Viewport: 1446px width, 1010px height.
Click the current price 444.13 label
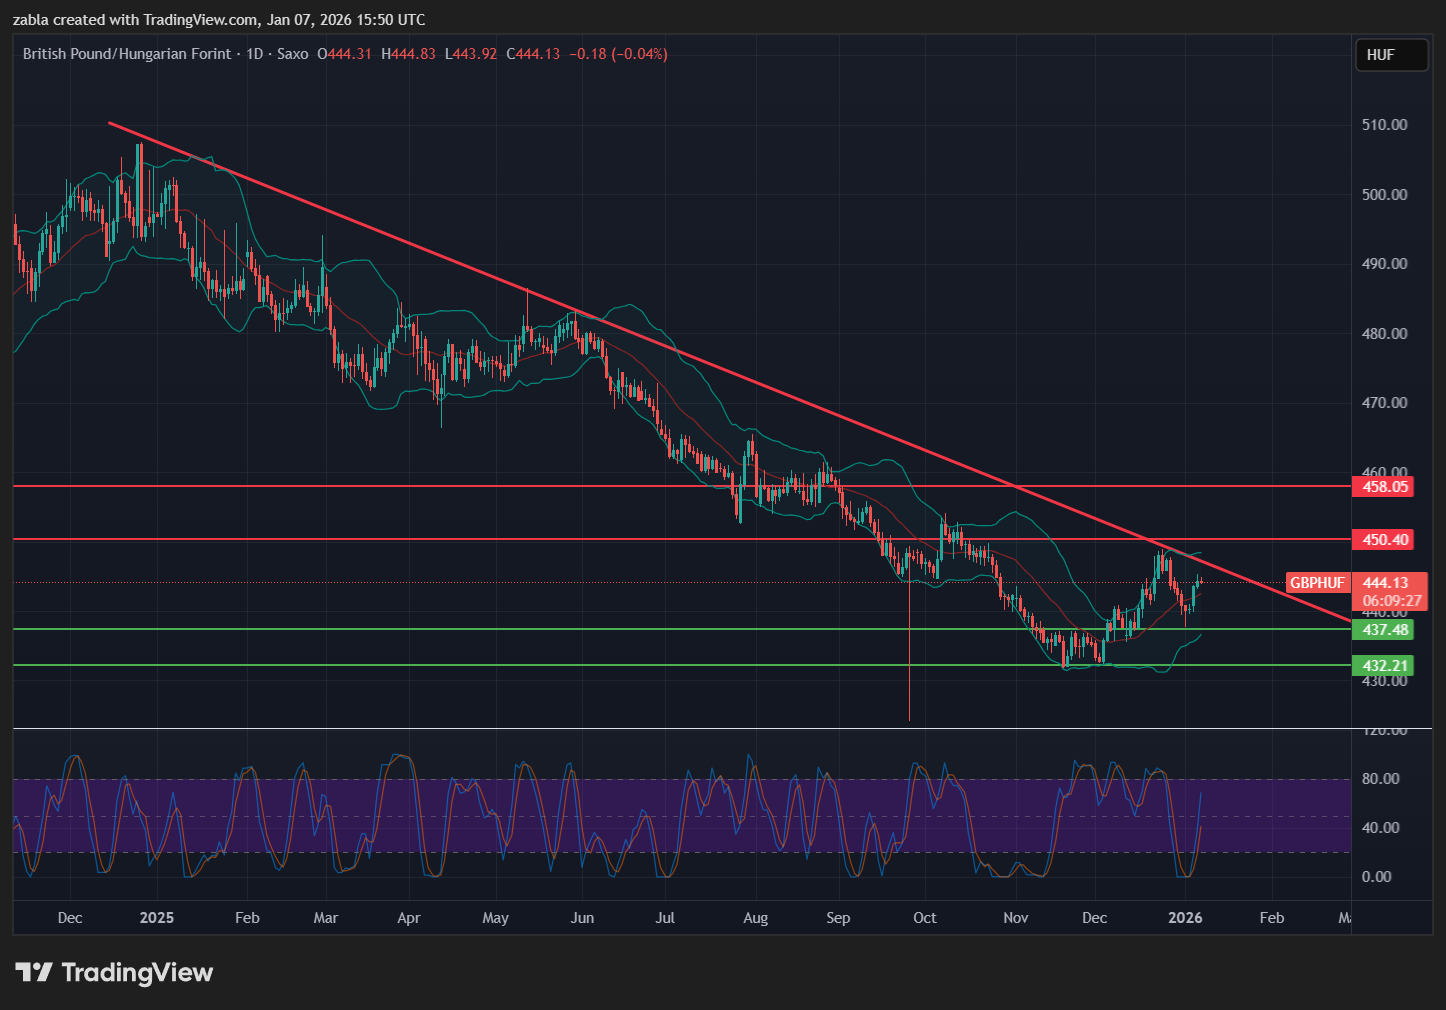coord(1386,583)
